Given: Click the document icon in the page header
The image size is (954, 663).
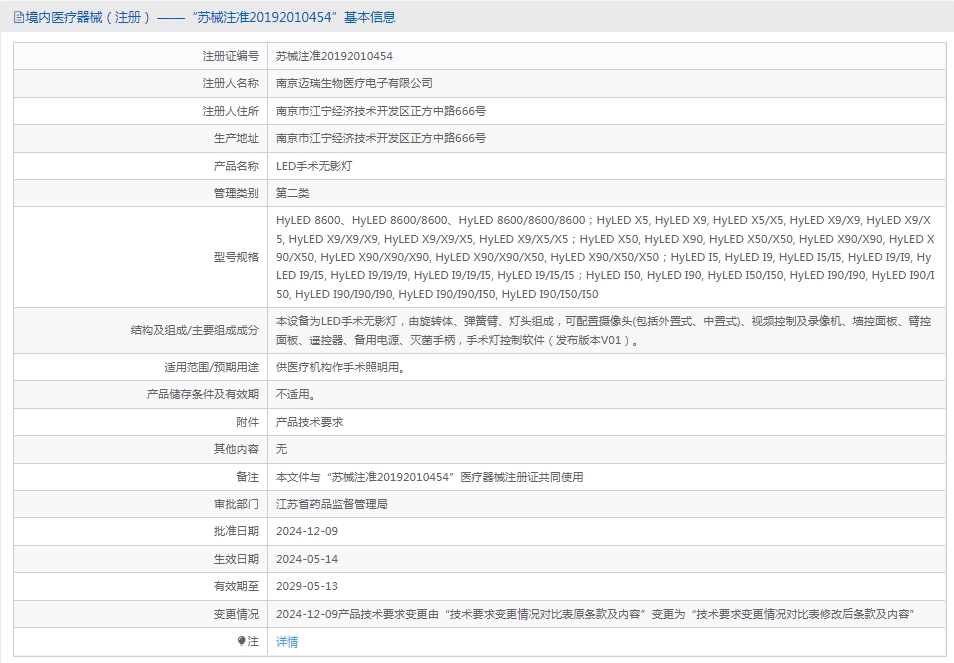Looking at the screenshot, I should click(18, 17).
